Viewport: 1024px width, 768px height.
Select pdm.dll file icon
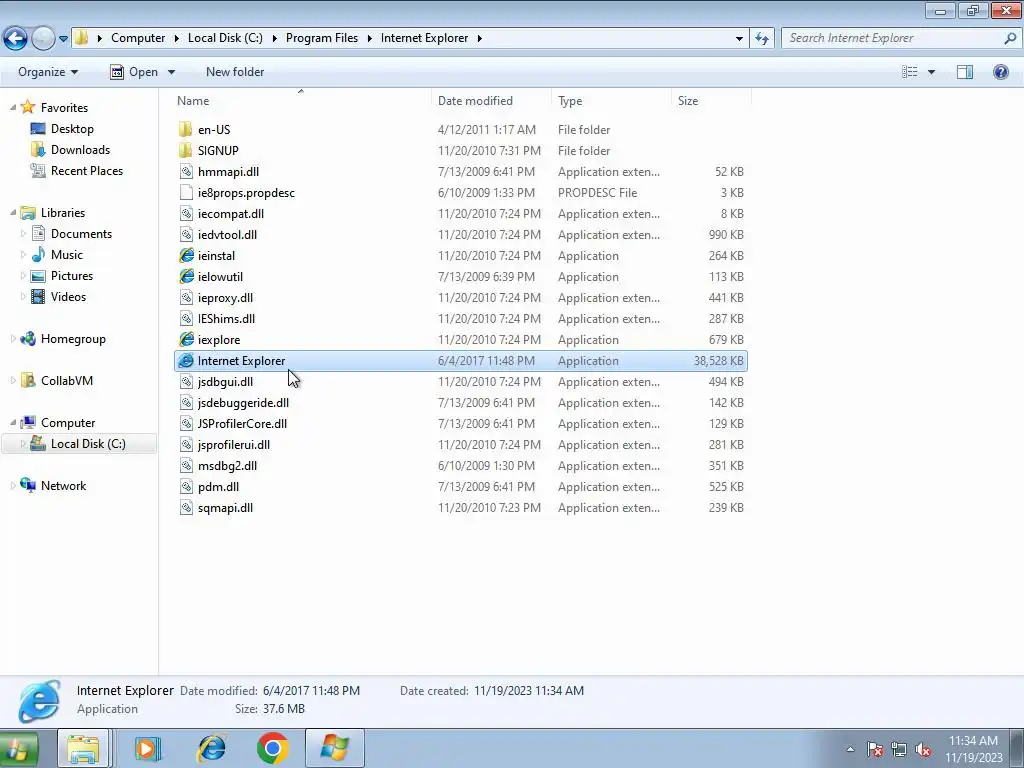[186, 487]
